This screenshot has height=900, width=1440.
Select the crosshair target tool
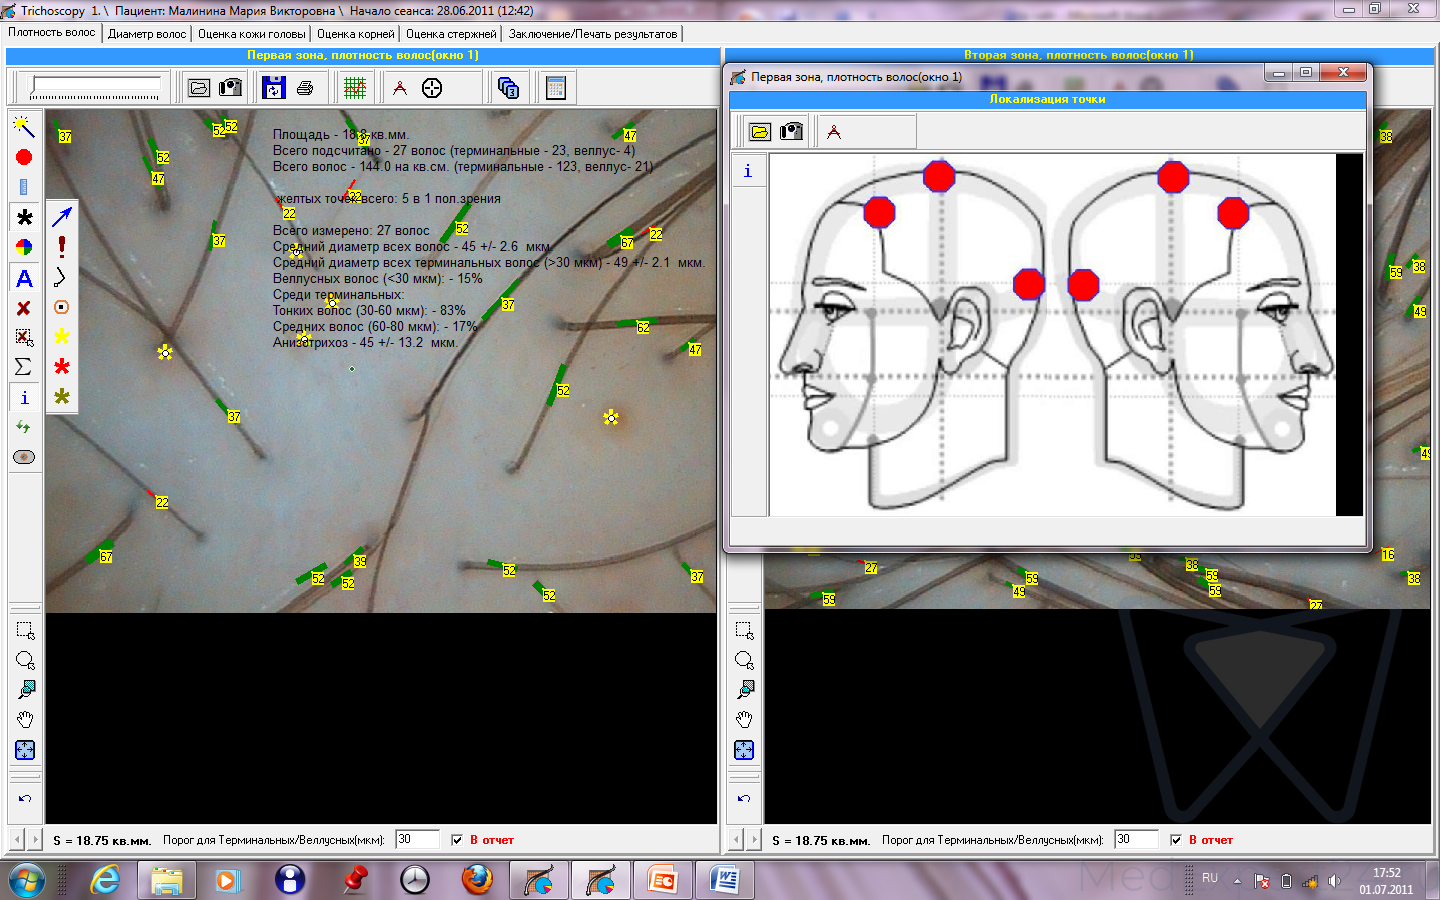click(x=432, y=88)
